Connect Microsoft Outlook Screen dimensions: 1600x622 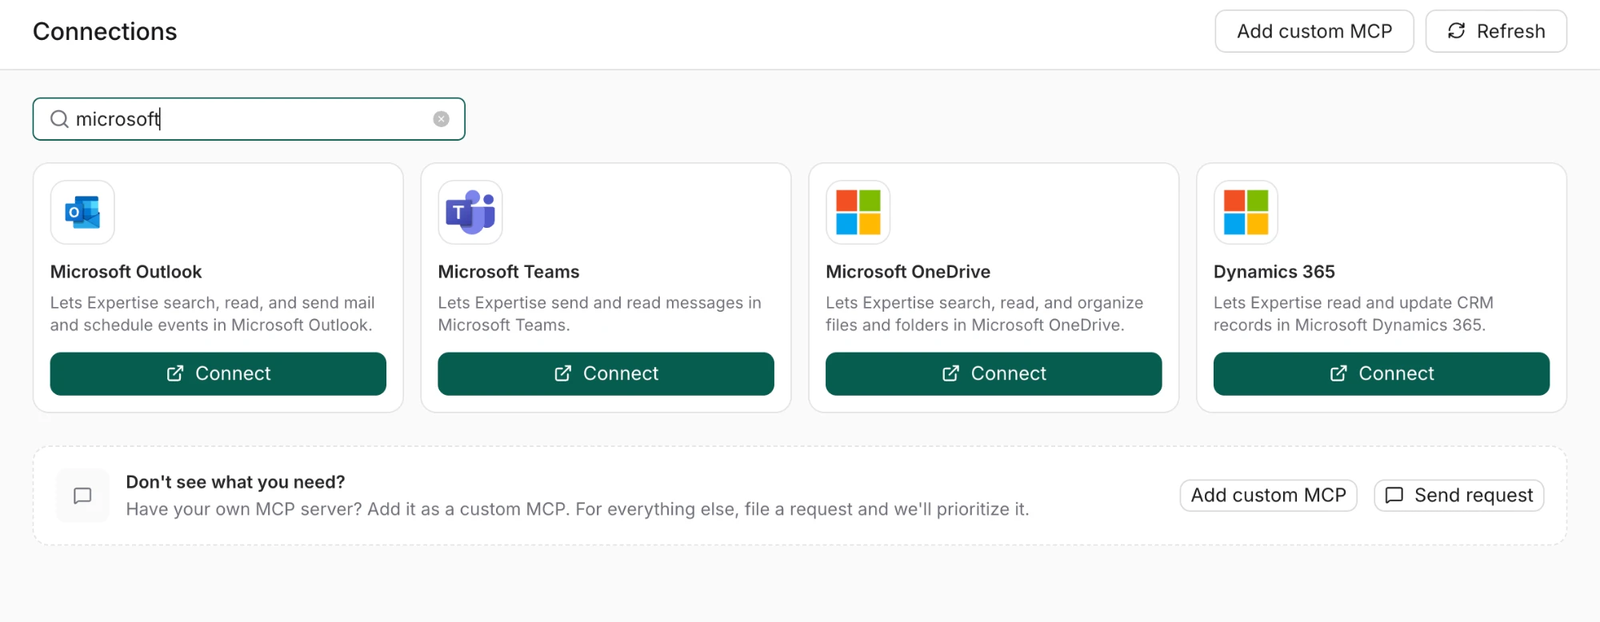(x=218, y=373)
